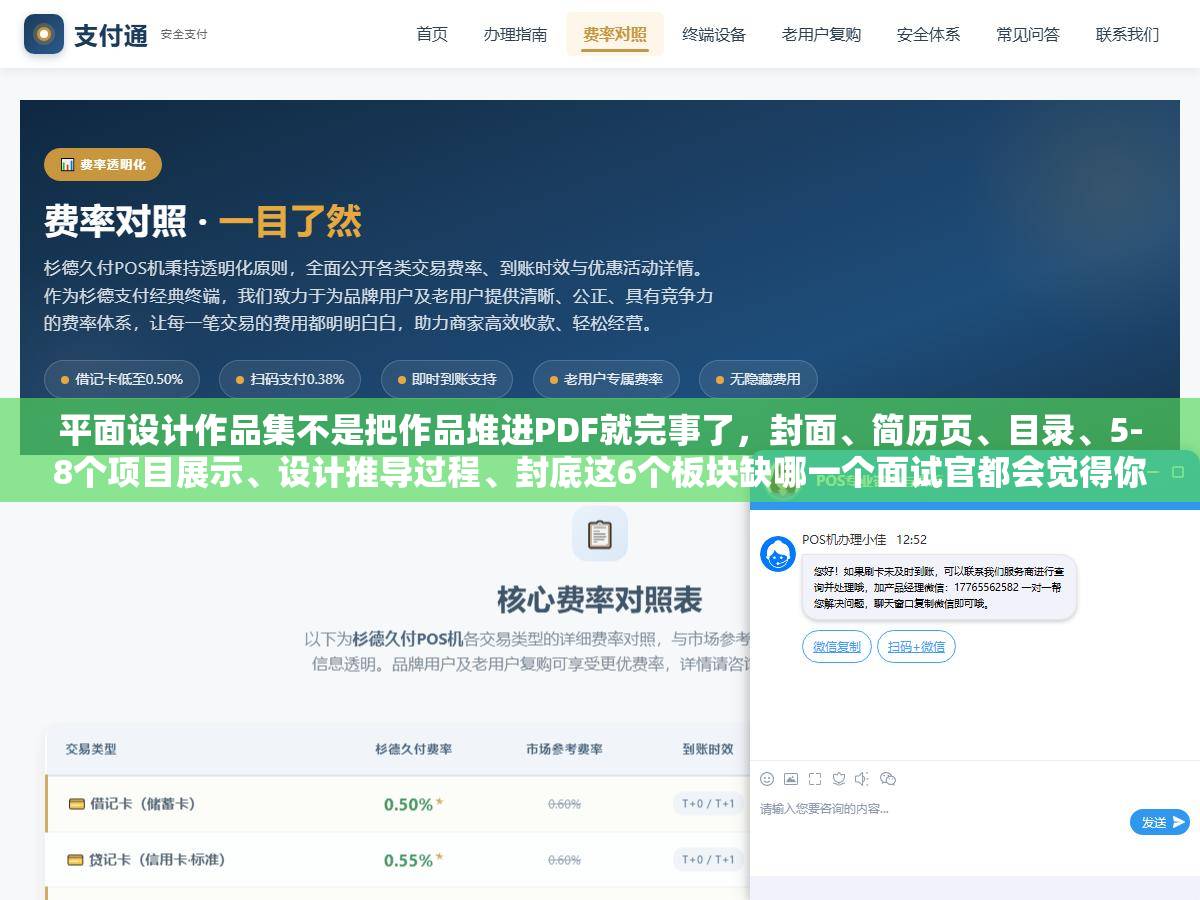
Task: Click the 支付通 logo icon
Action: point(43,34)
